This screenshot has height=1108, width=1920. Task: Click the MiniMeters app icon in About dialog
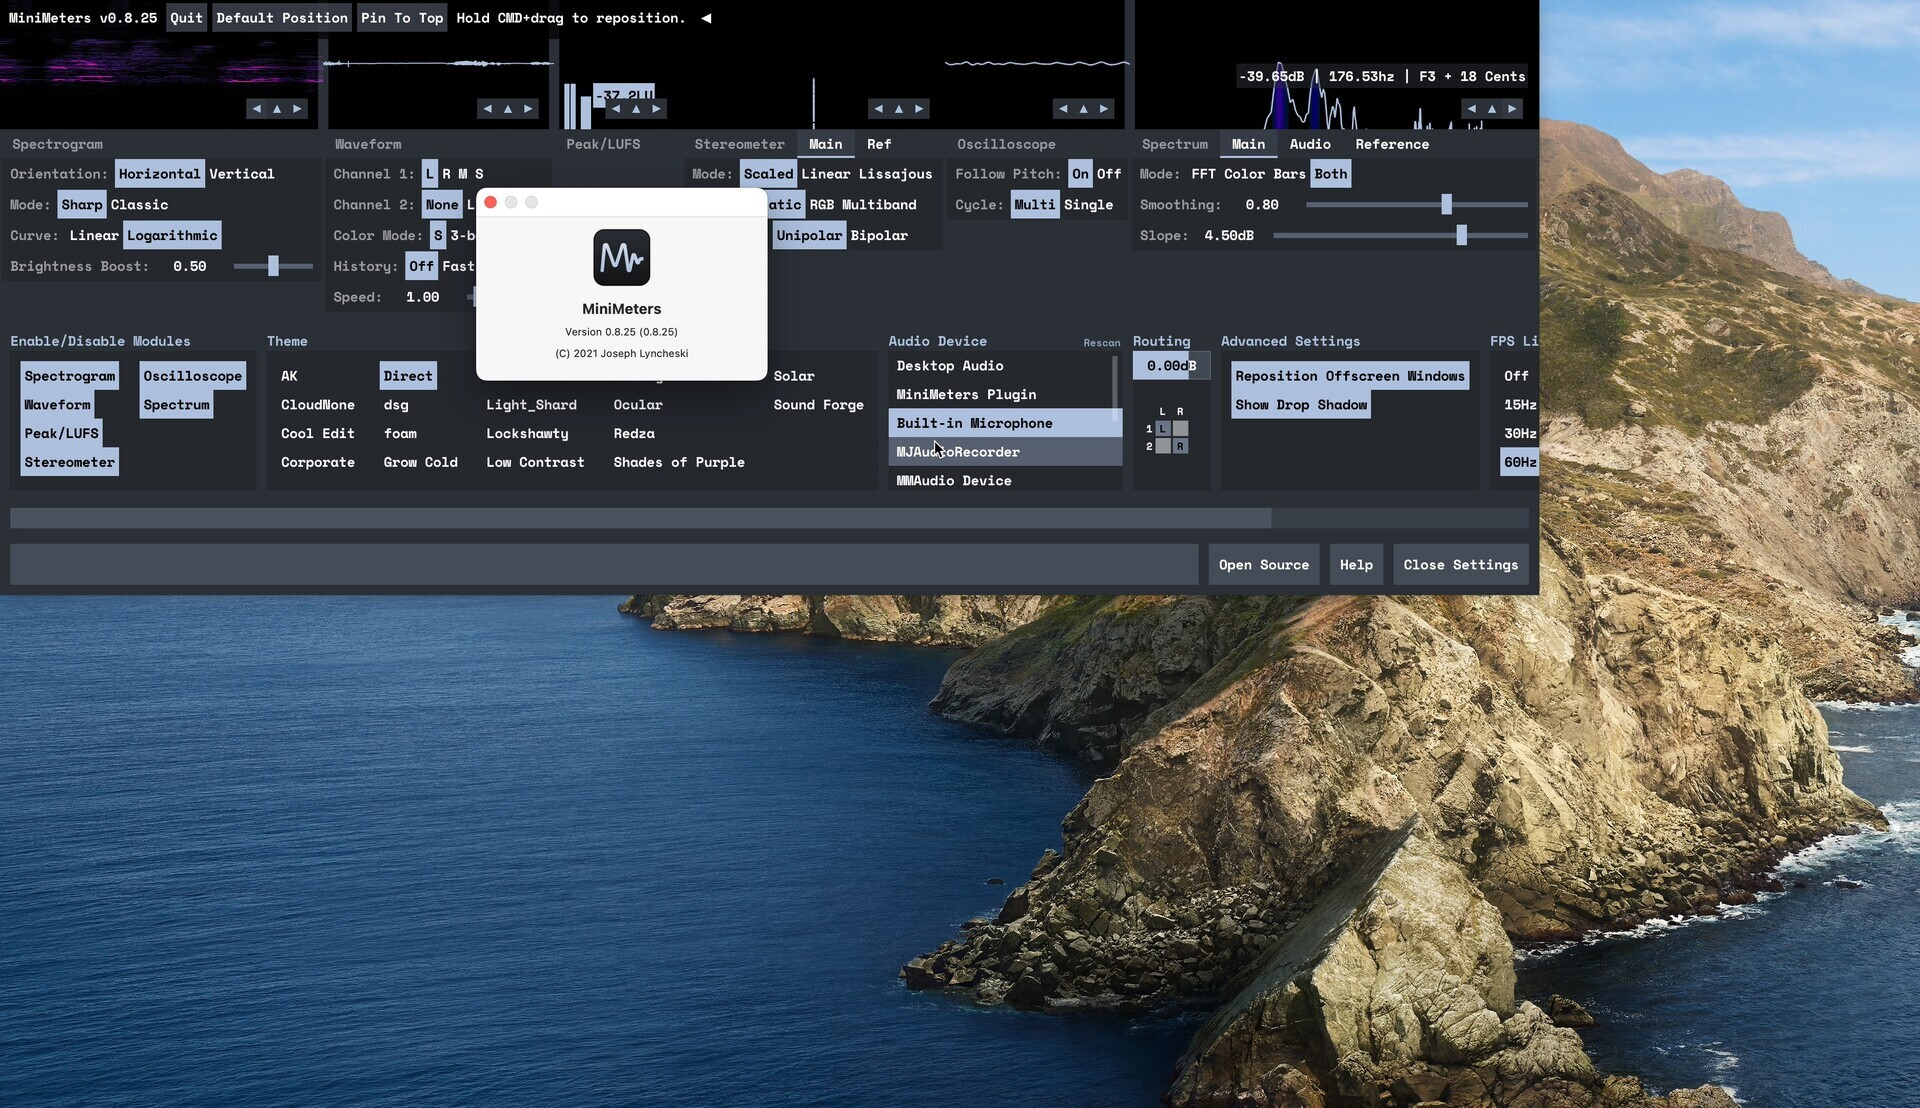tap(621, 257)
